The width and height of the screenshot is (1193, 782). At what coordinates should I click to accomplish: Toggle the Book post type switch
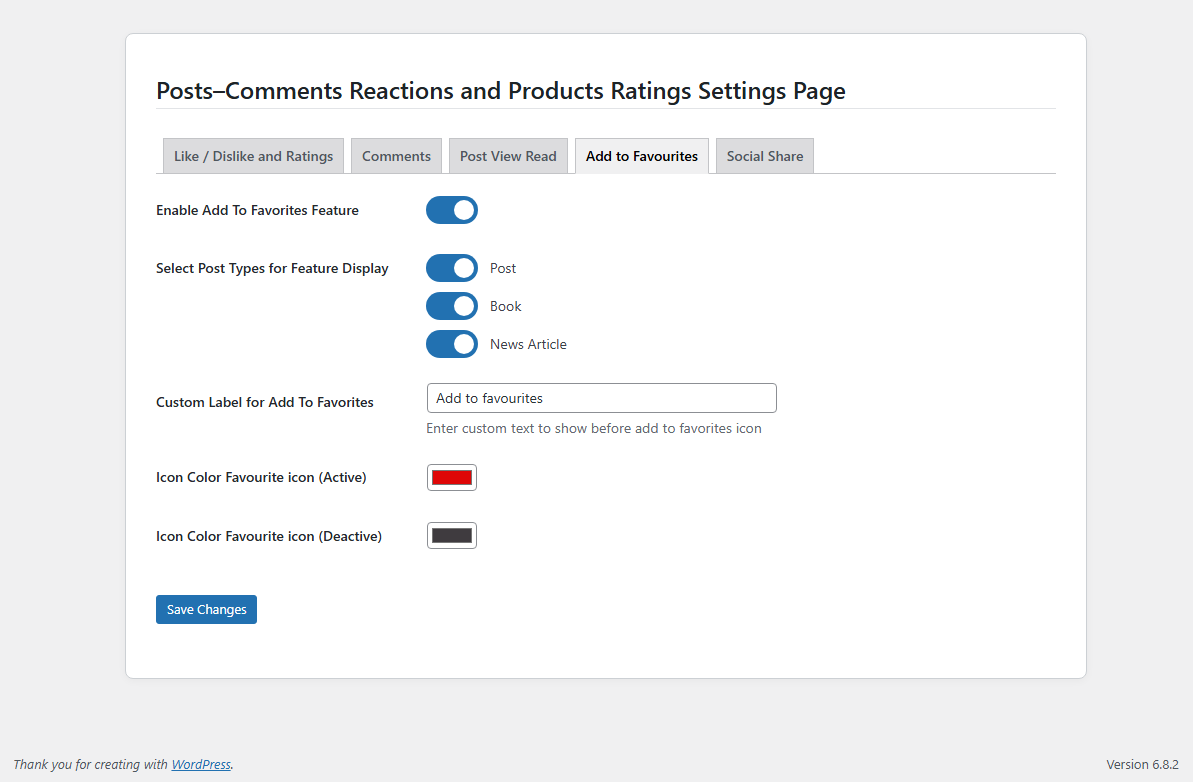coord(452,306)
